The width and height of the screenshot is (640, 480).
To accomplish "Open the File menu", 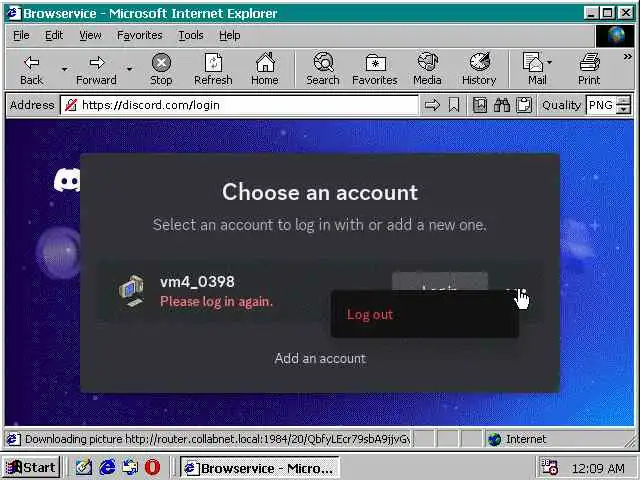I will click(x=21, y=36).
